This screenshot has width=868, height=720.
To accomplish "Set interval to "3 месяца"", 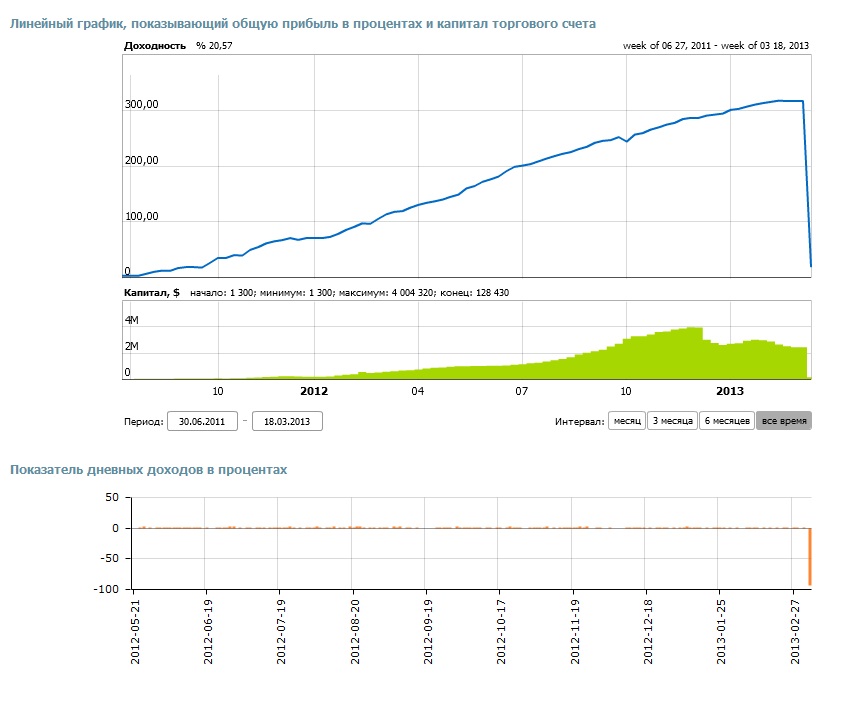I will [x=672, y=421].
